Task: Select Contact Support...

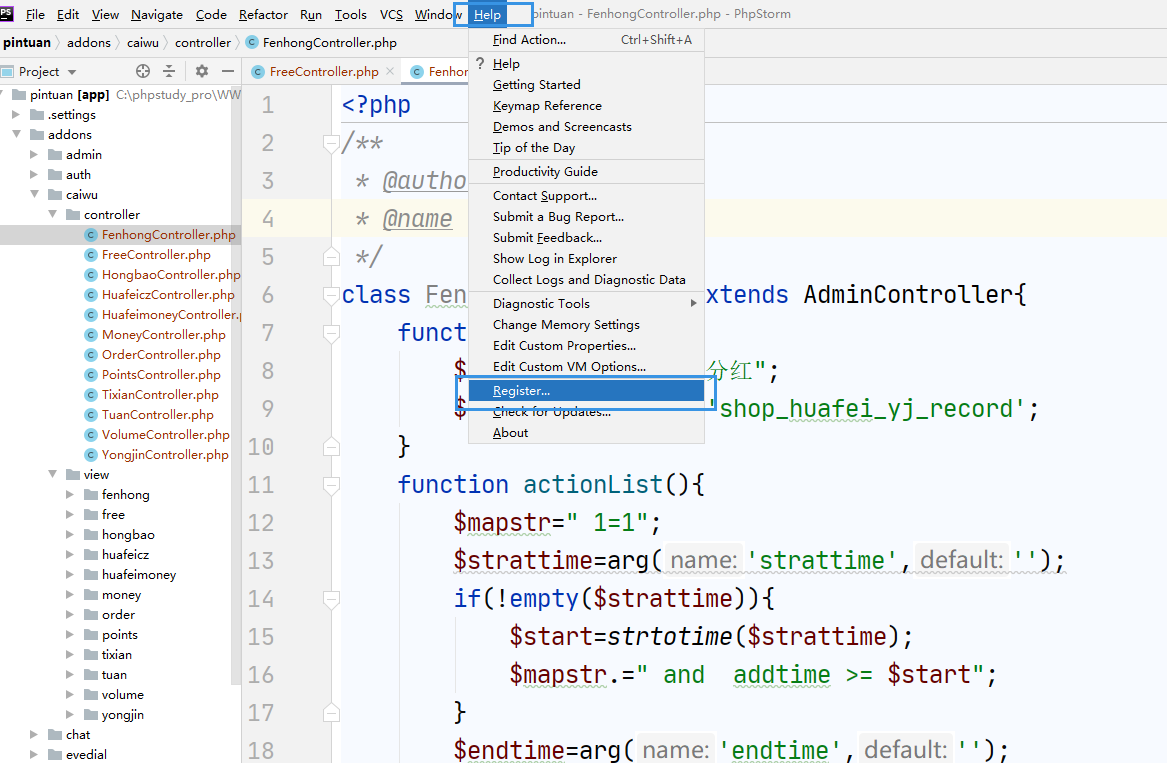Action: [586, 196]
